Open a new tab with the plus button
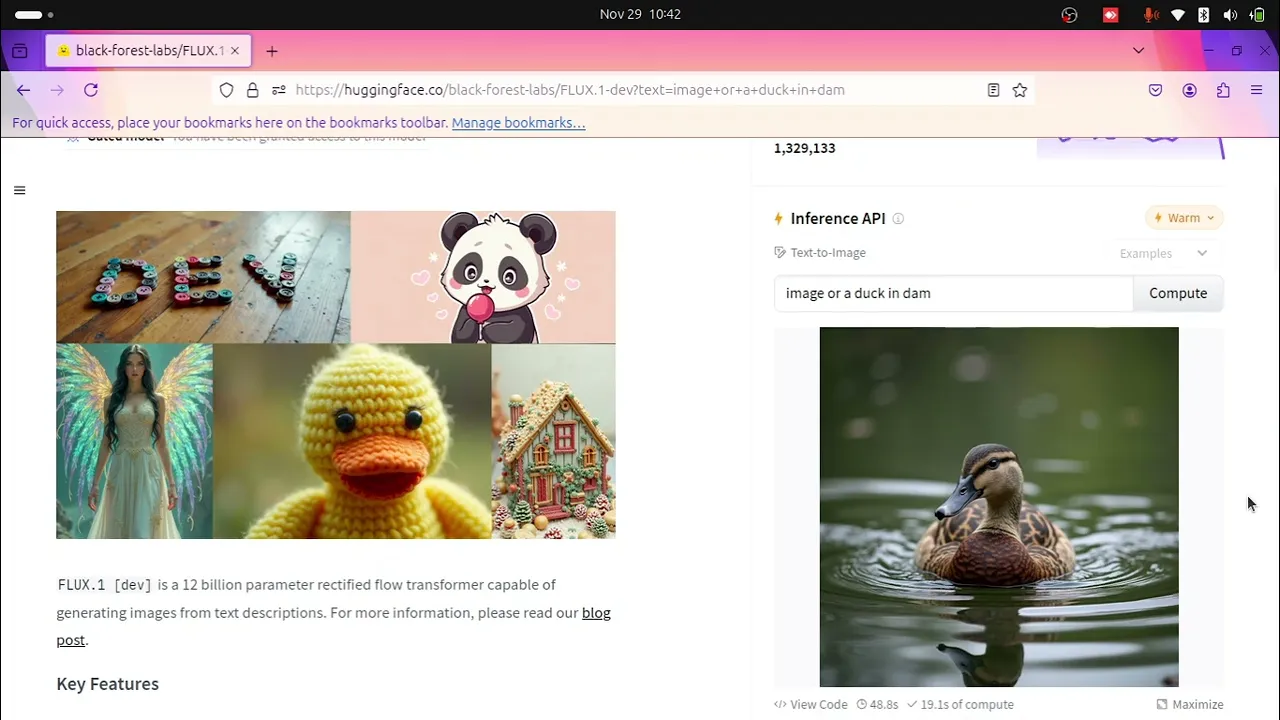Image resolution: width=1280 pixels, height=720 pixels. click(x=272, y=51)
